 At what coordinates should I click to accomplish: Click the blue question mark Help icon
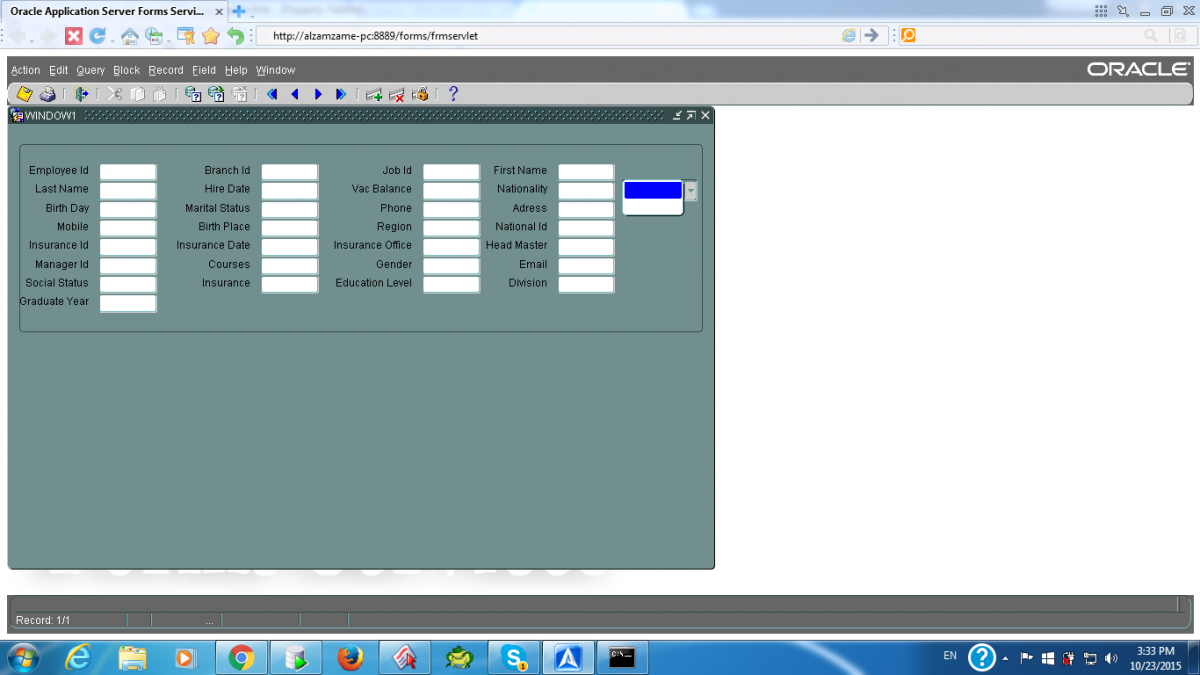(x=453, y=94)
